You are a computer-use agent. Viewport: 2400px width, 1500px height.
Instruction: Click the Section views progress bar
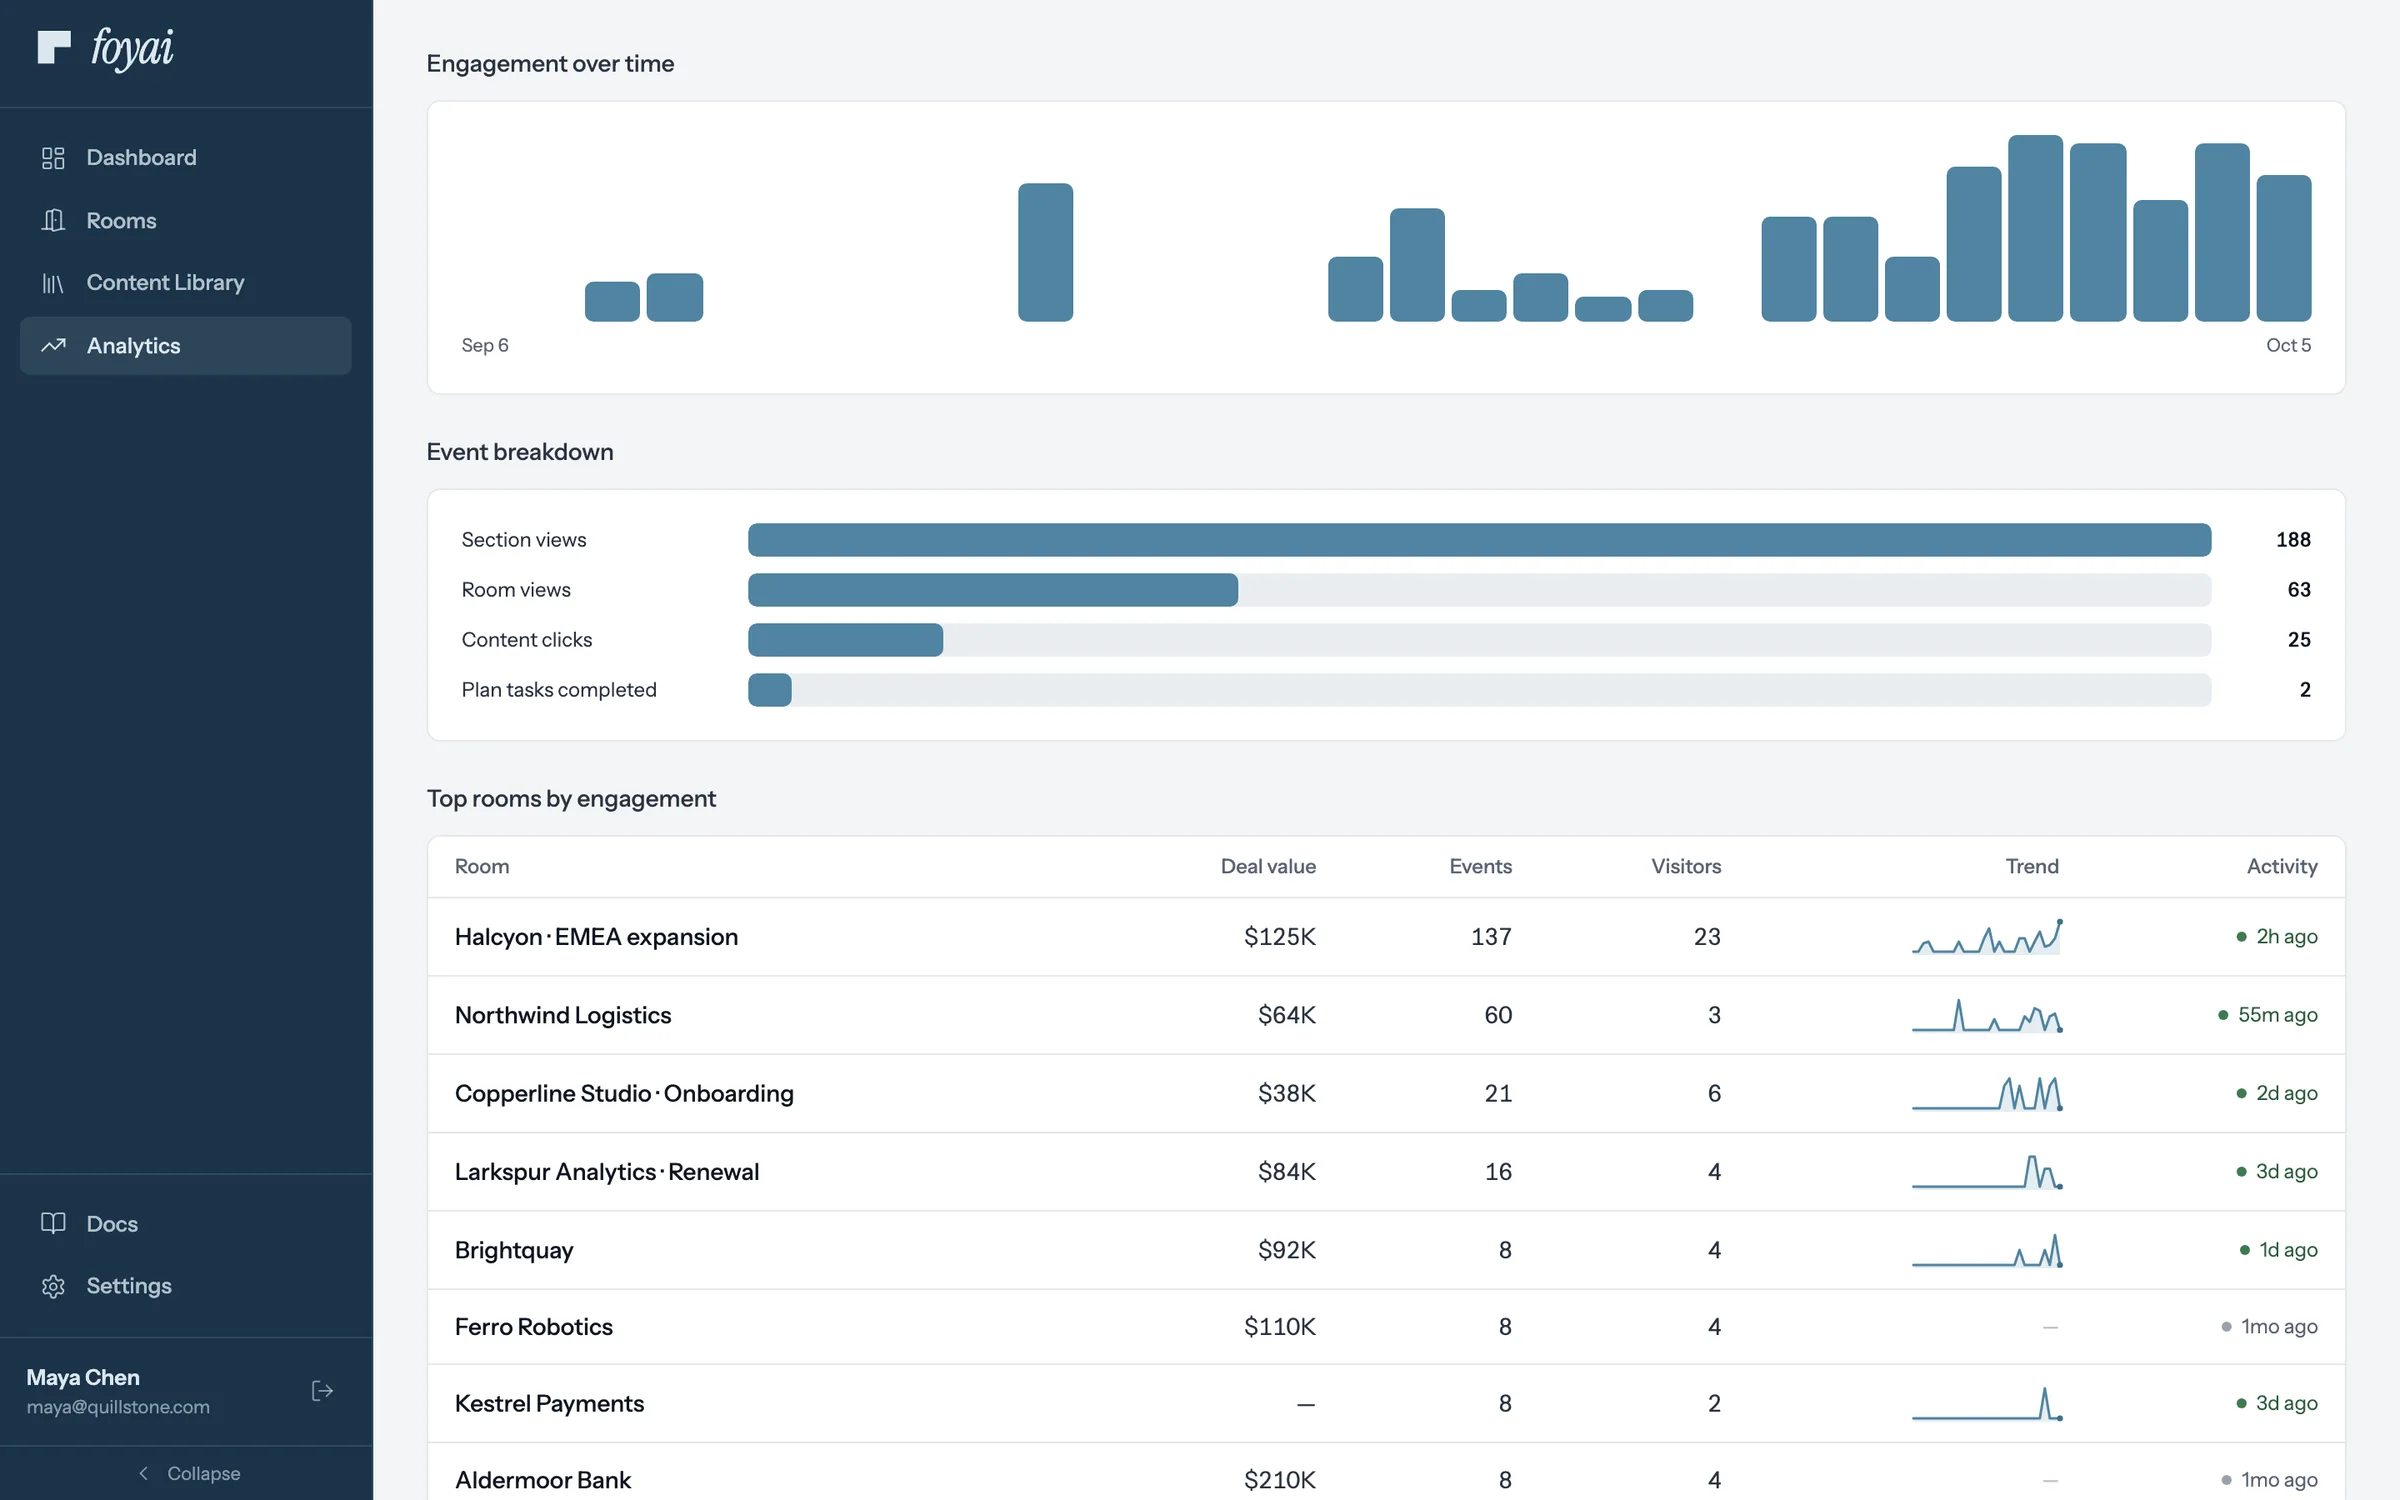click(x=1479, y=540)
